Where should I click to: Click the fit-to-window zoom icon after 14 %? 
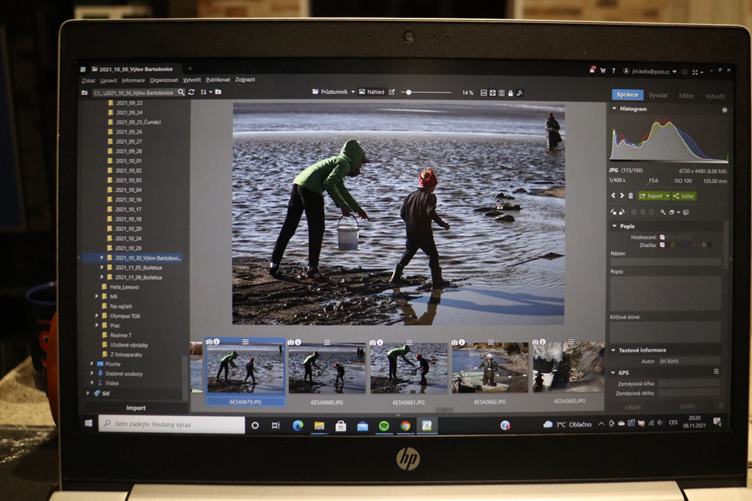coord(493,93)
